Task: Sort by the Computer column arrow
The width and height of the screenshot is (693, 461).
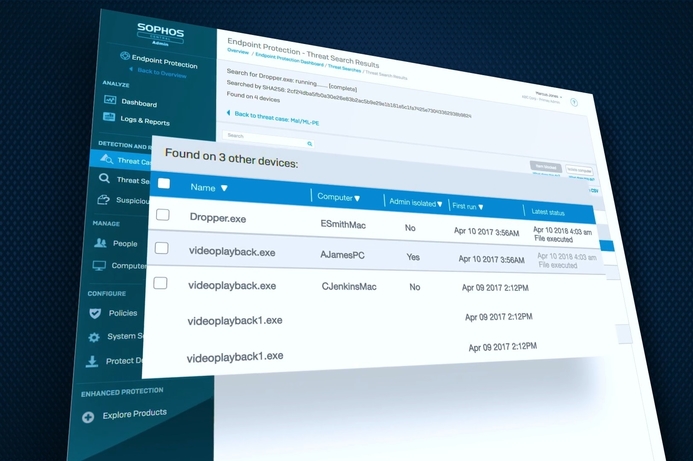Action: [x=357, y=198]
